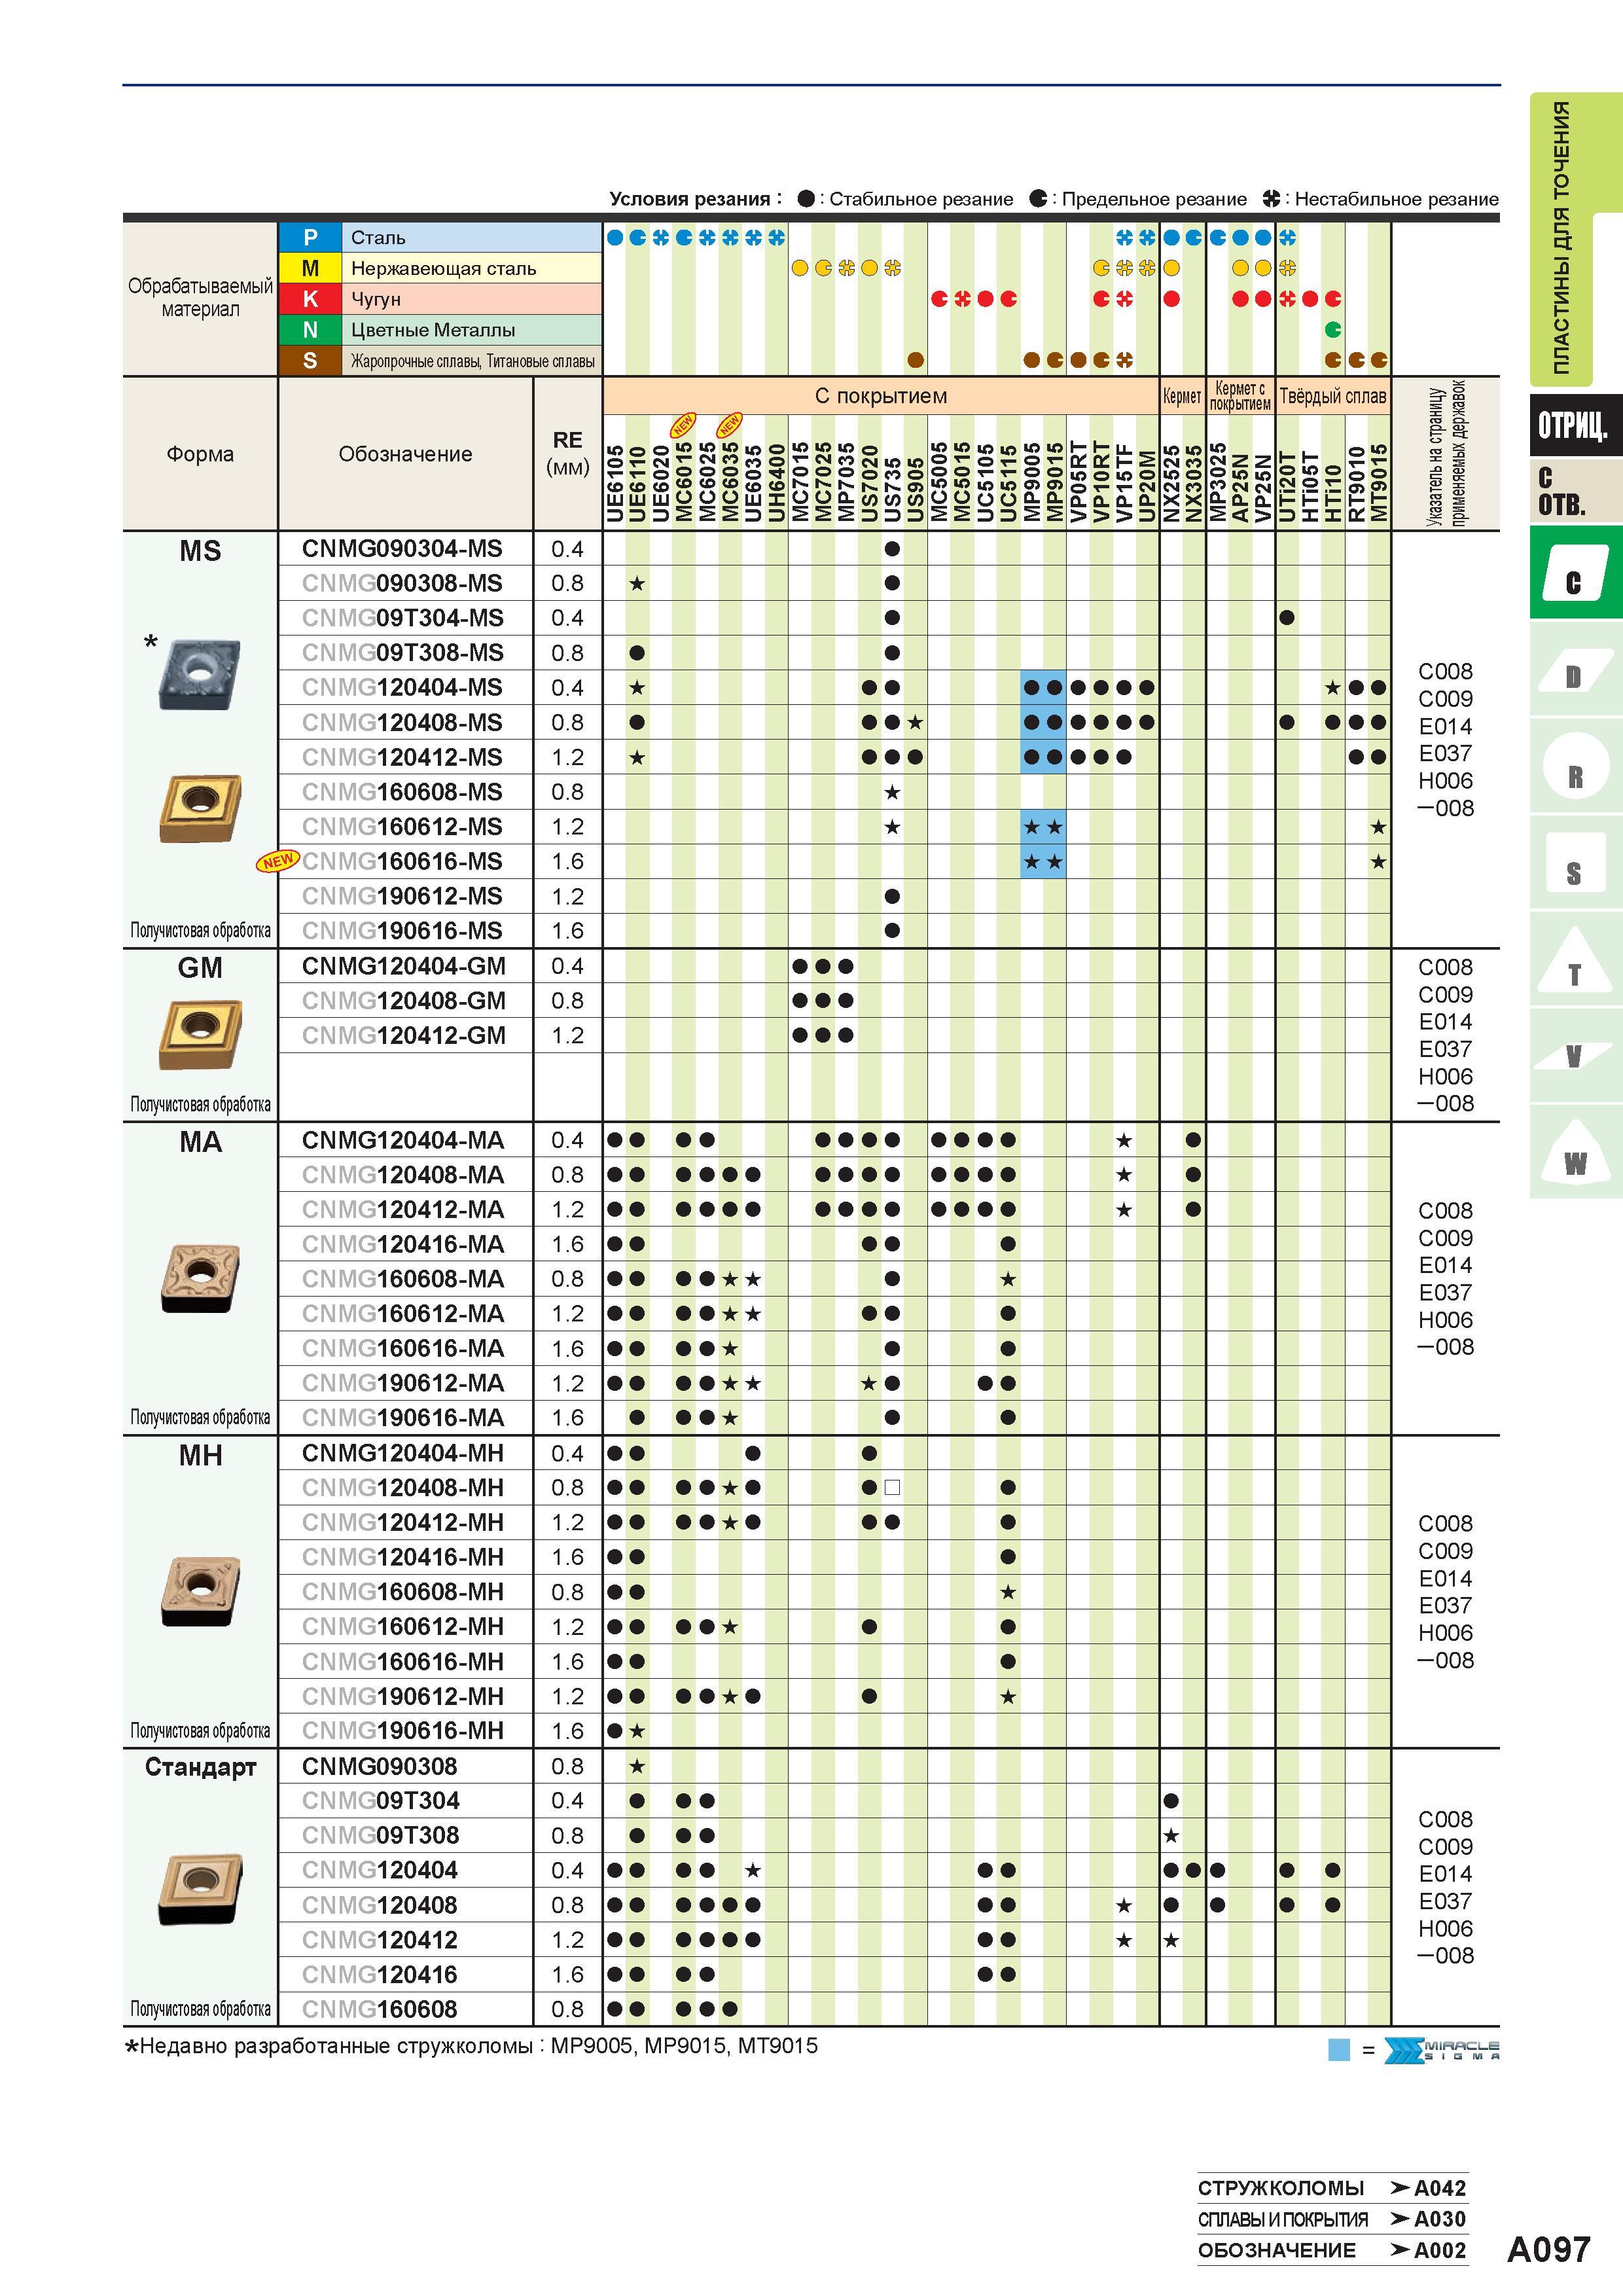The image size is (1623, 2296).
Task: Select the D insert shape tab
Action: (1575, 669)
